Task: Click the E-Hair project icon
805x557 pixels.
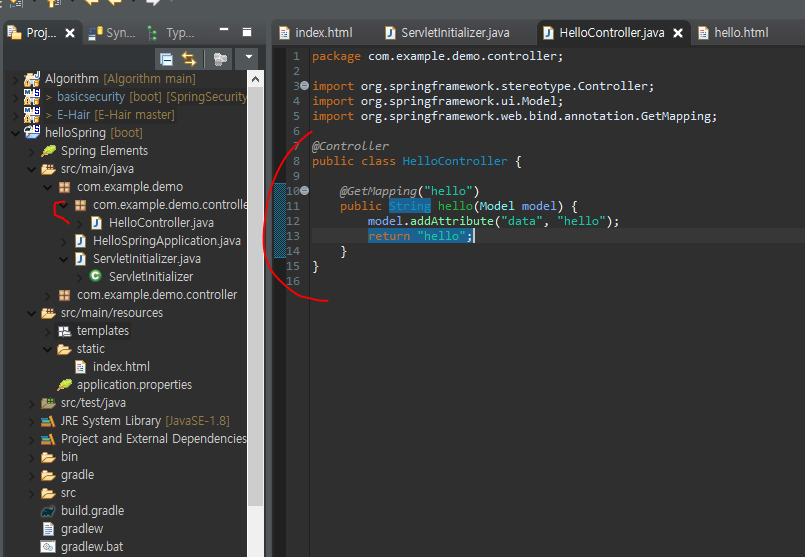Action: pyautogui.click(x=32, y=114)
